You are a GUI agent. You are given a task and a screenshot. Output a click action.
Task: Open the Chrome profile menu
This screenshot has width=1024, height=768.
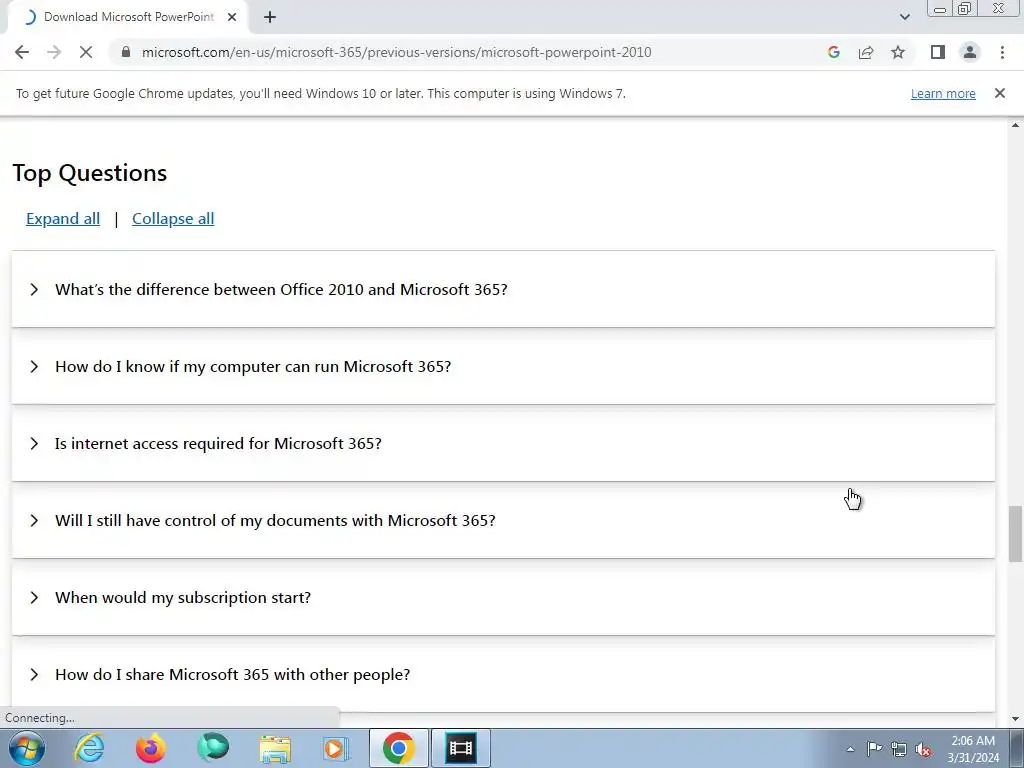point(970,52)
